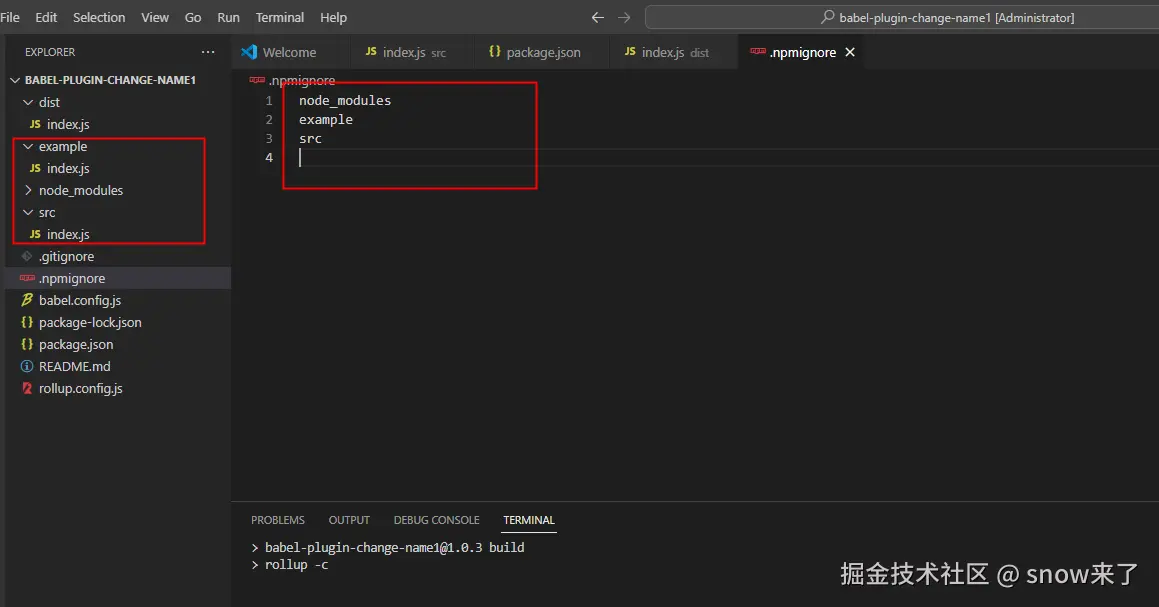
Task: Click the search magnifier in command center
Action: (x=828, y=16)
